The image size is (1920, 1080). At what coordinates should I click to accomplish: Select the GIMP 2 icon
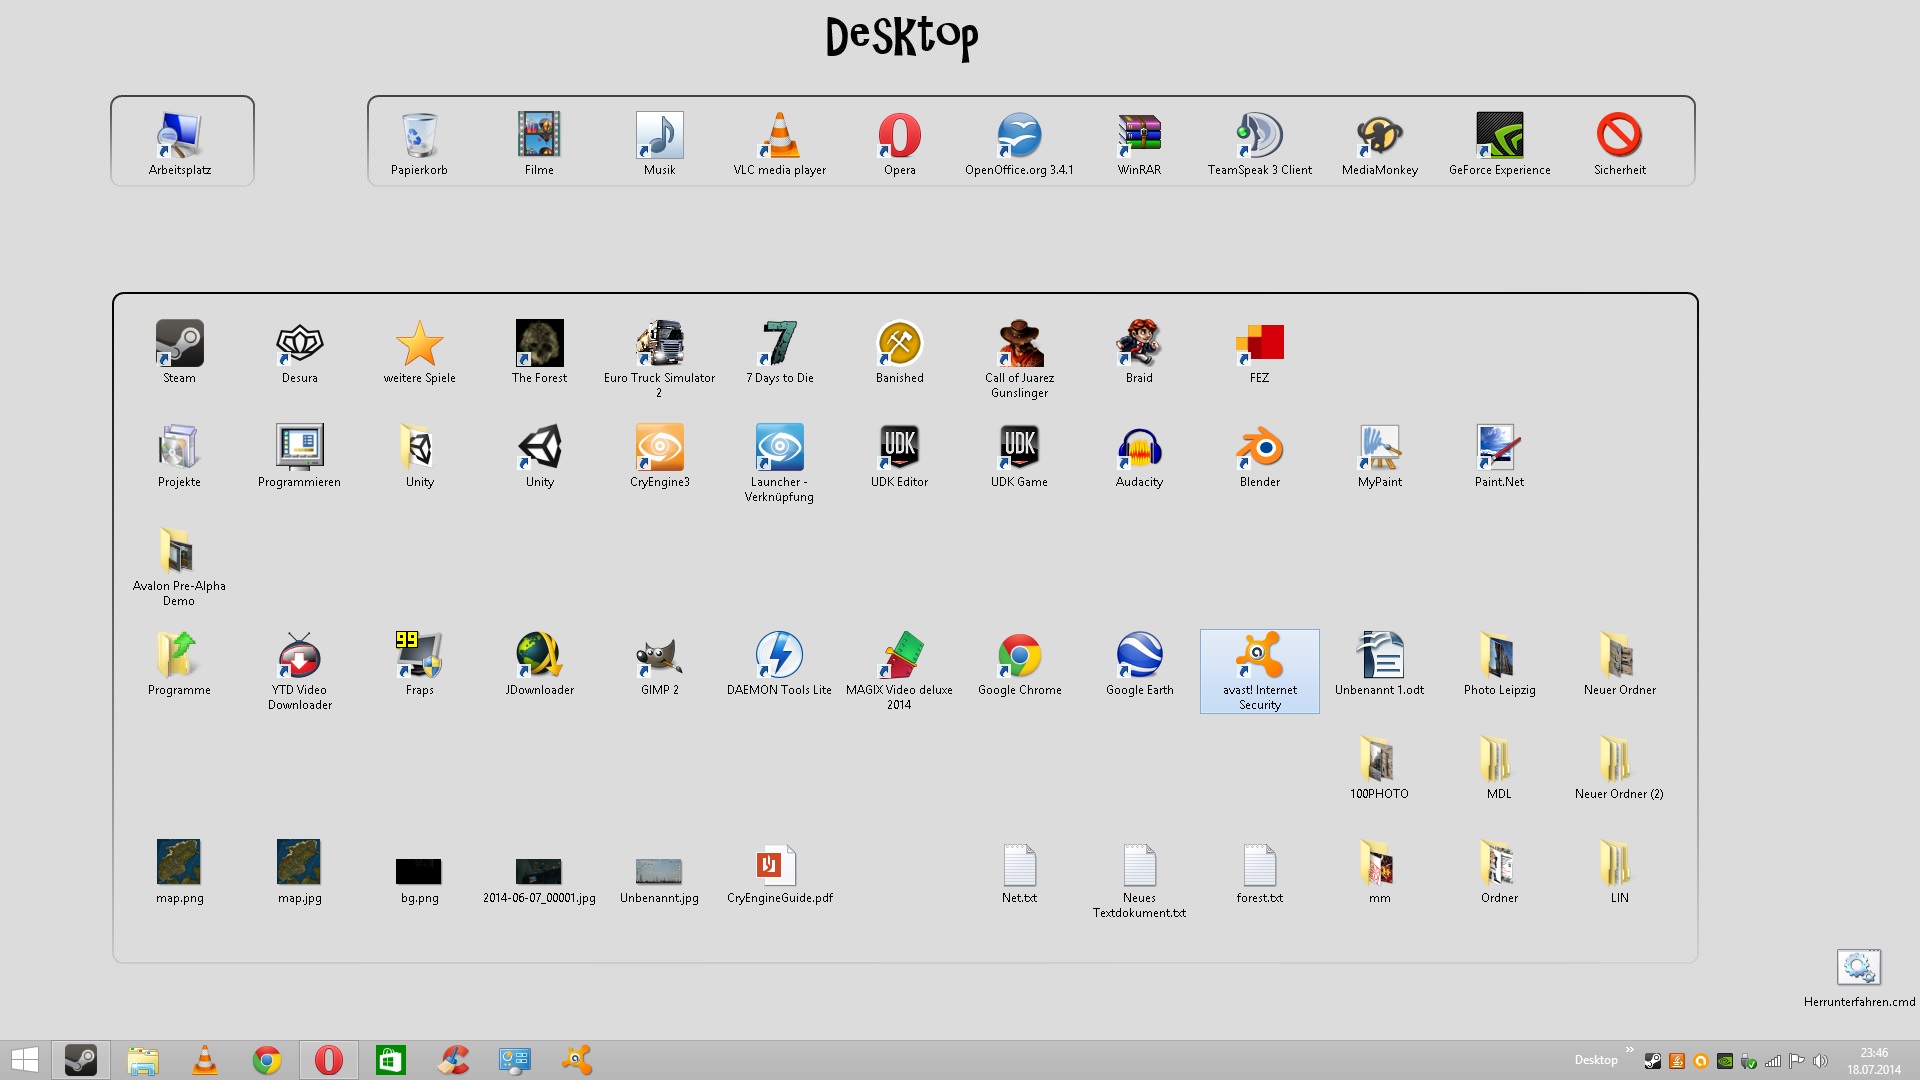pos(659,656)
